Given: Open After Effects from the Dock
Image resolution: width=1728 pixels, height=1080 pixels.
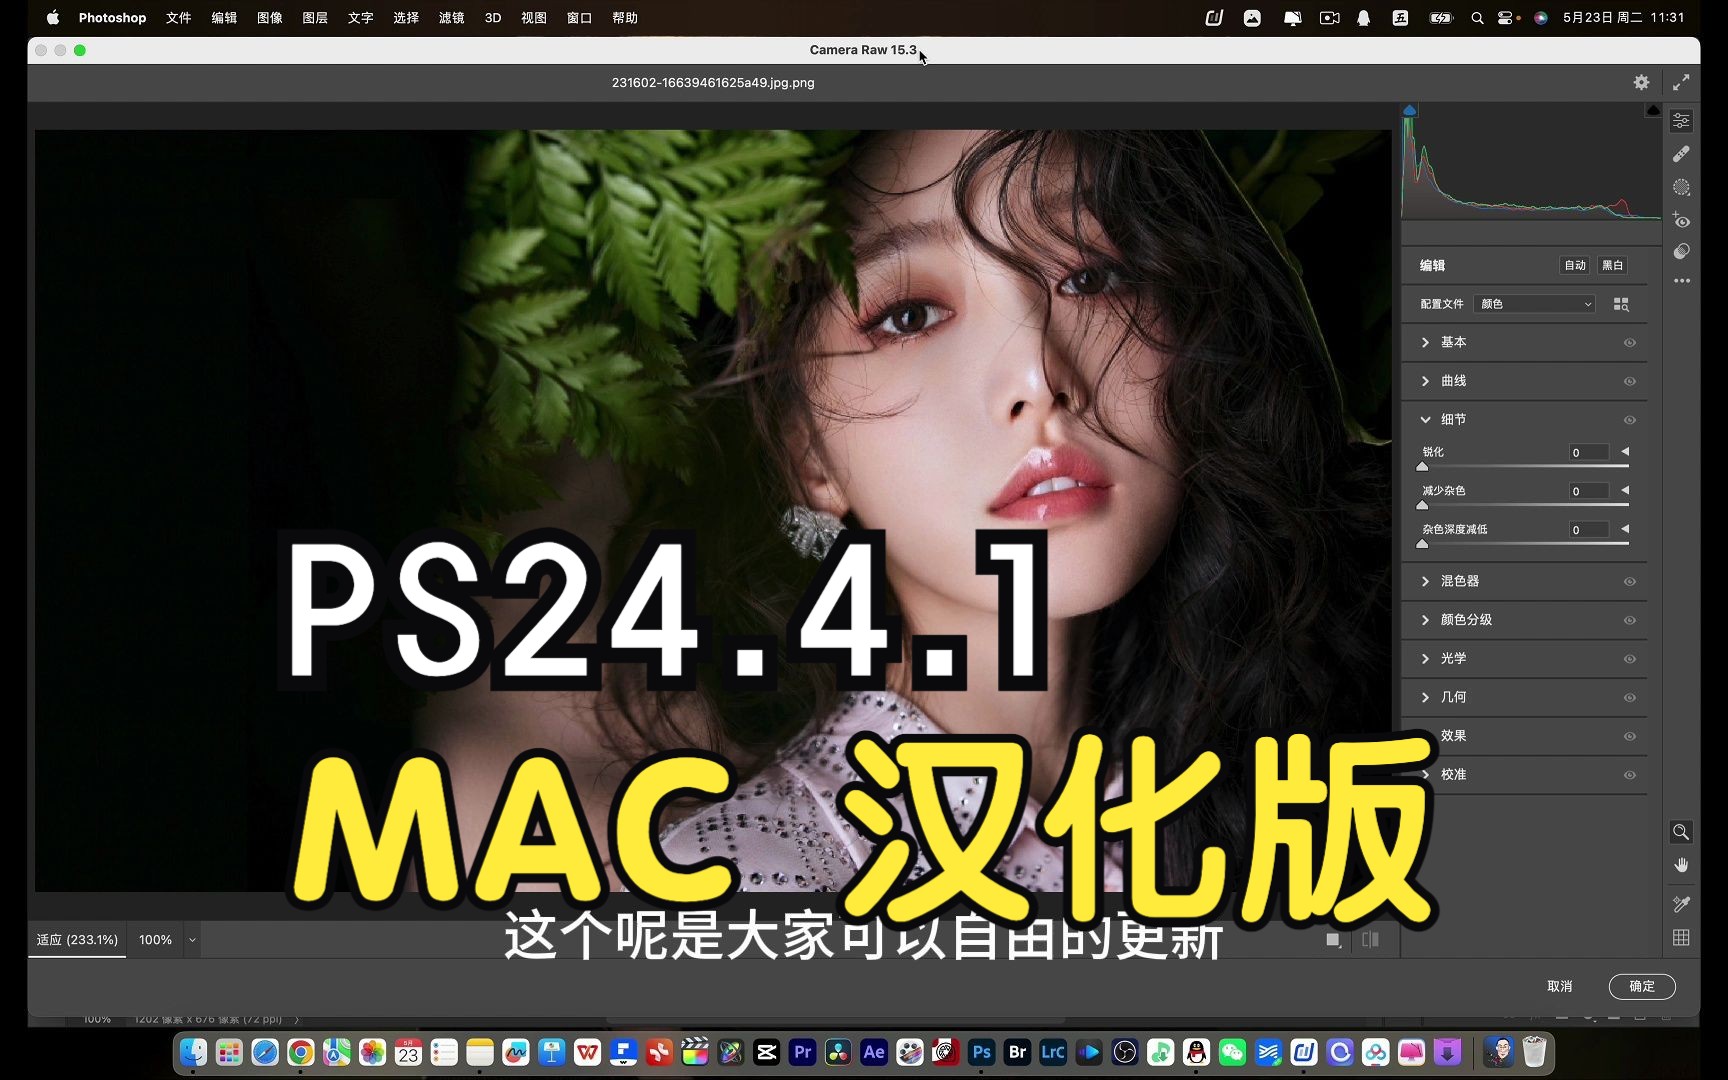Looking at the screenshot, I should [874, 1052].
